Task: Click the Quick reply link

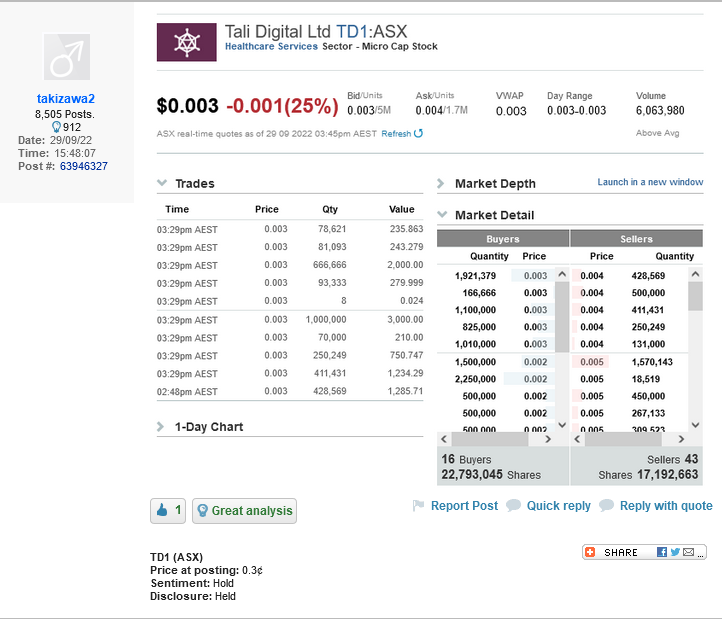Action: (559, 506)
